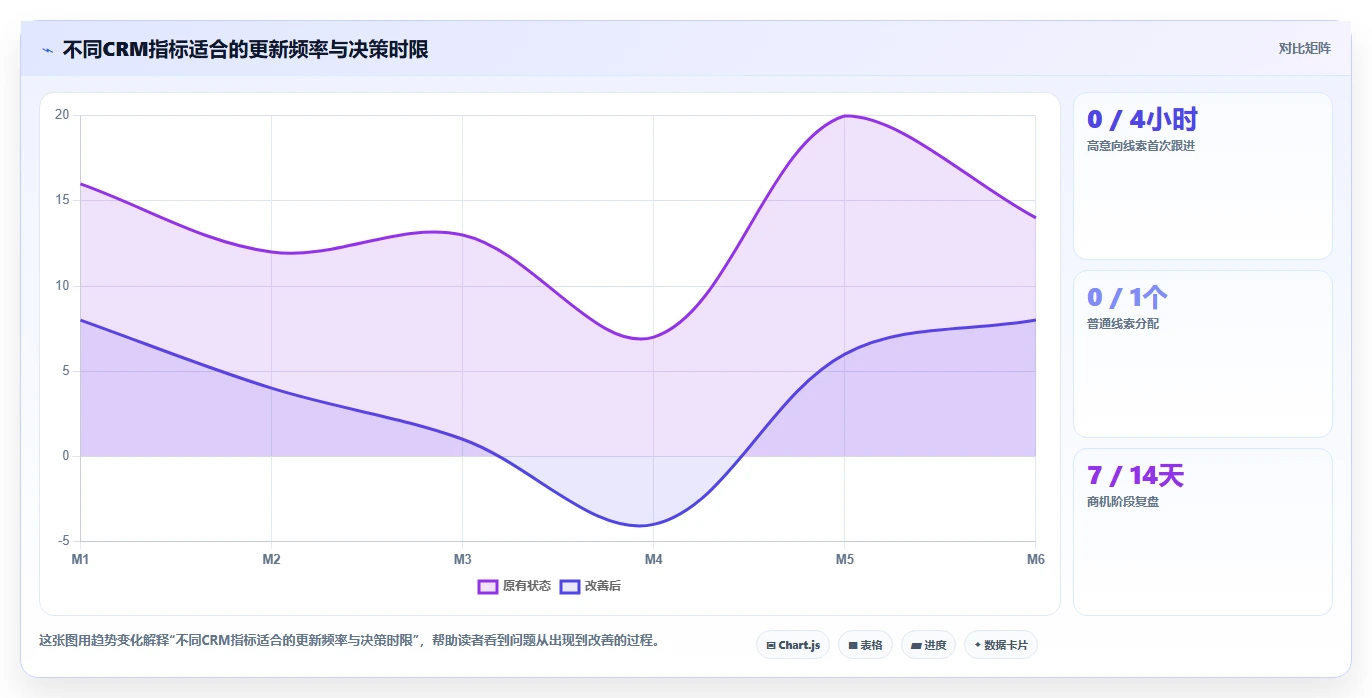Click the 商机阶段复盘 label
The height and width of the screenshot is (698, 1372).
[x=1123, y=502]
